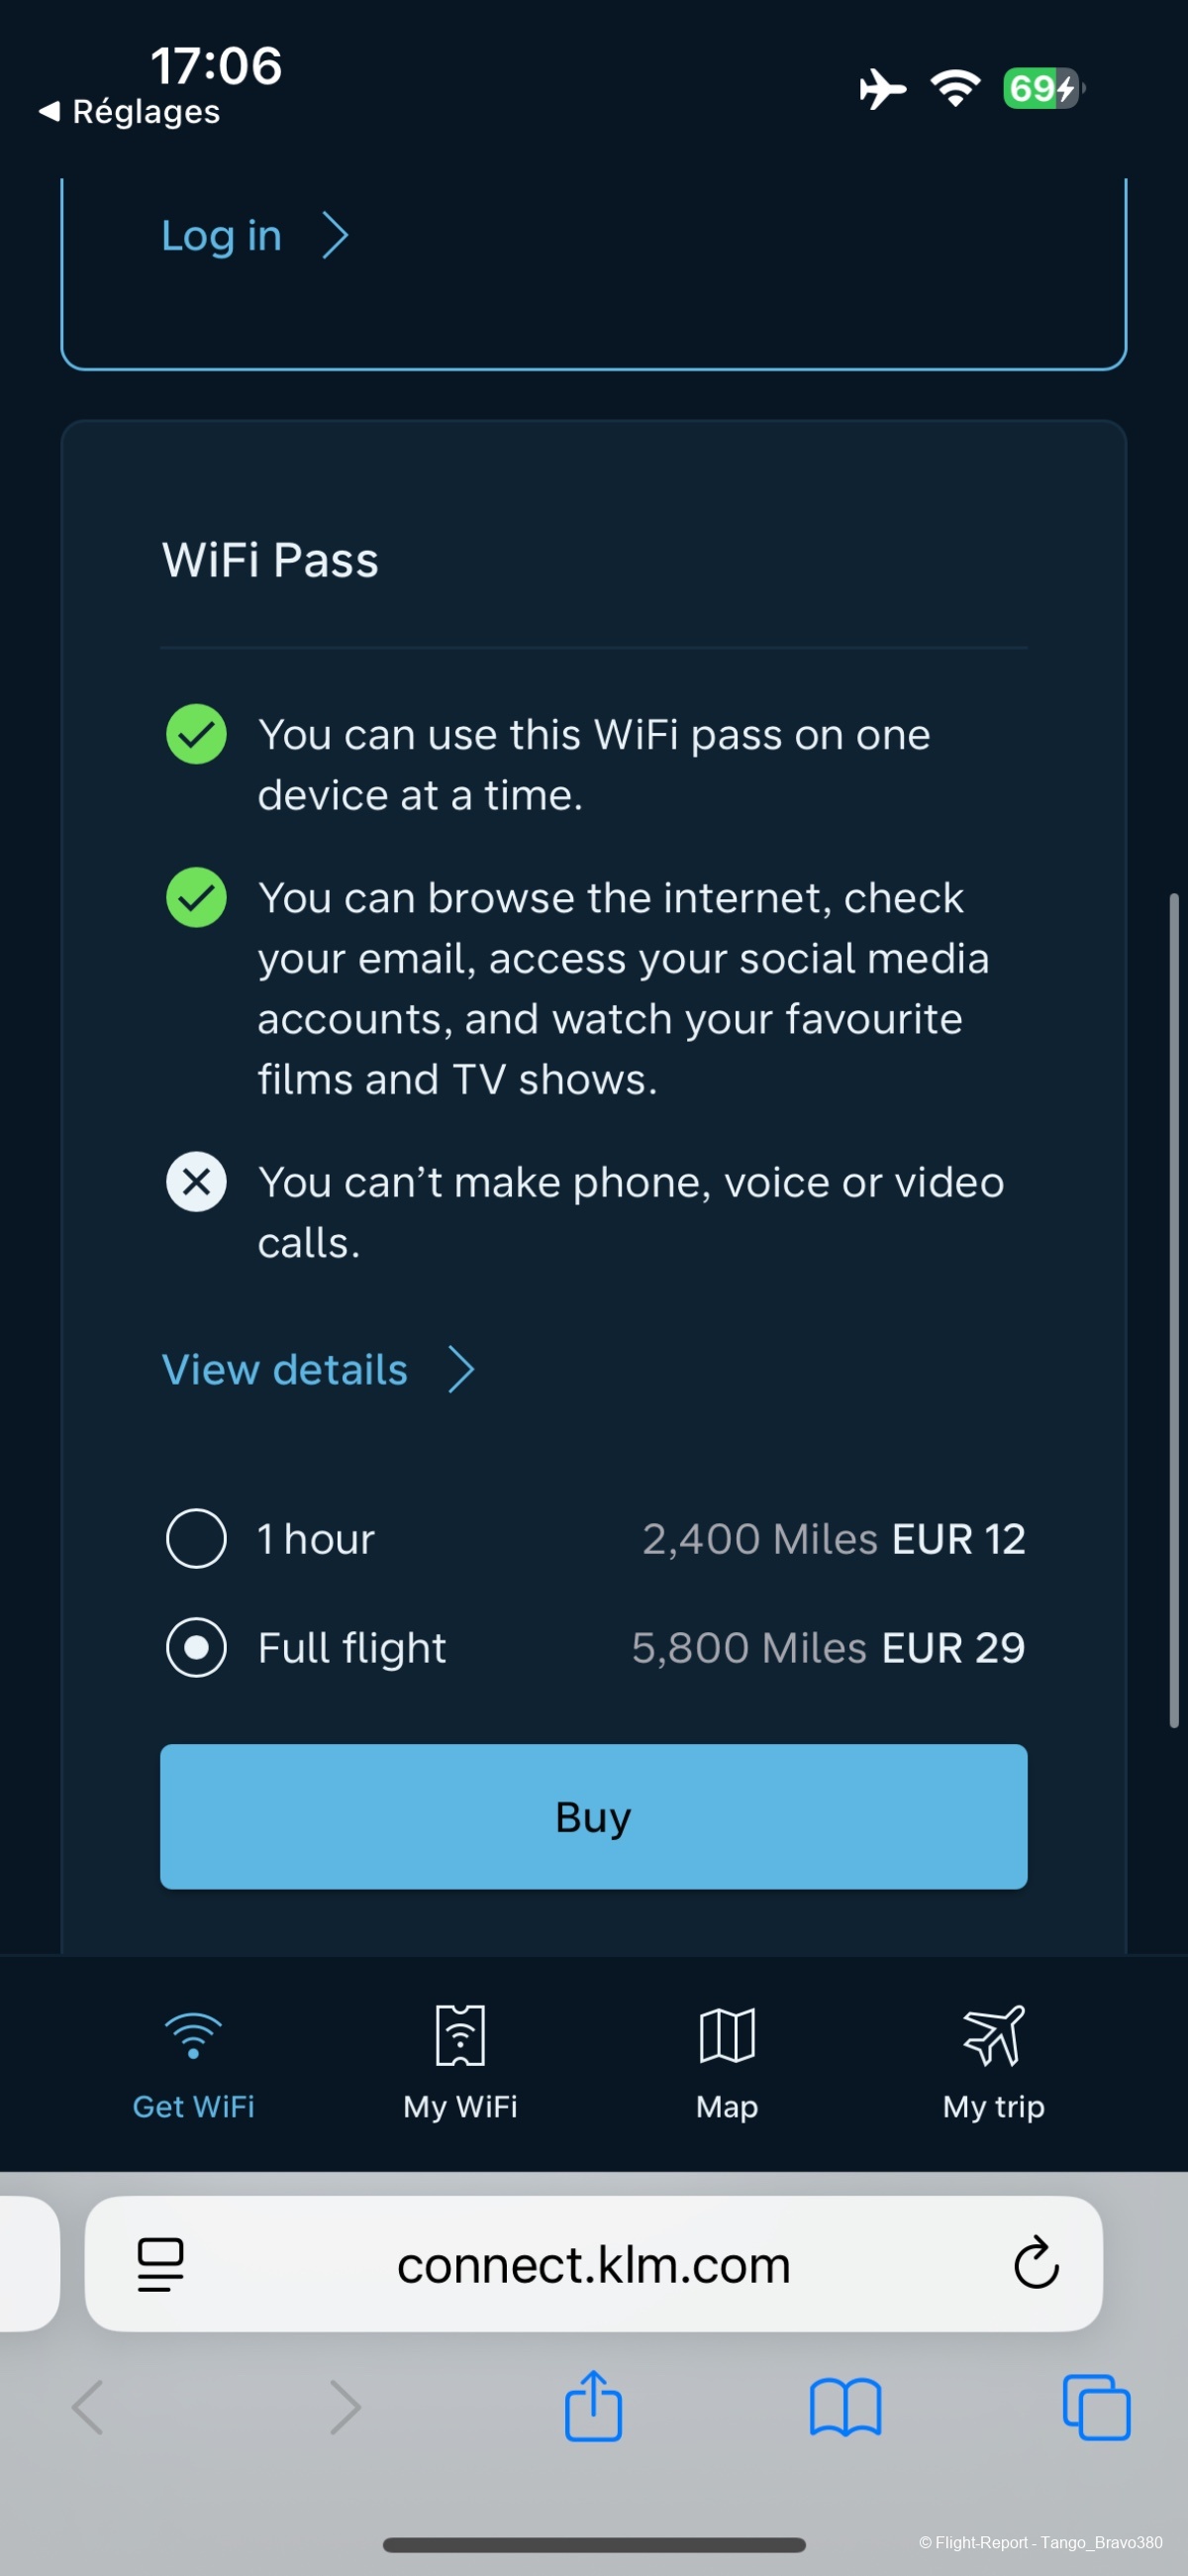Viewport: 1188px width, 2576px height.
Task: Tap the Log in link
Action: [221, 236]
